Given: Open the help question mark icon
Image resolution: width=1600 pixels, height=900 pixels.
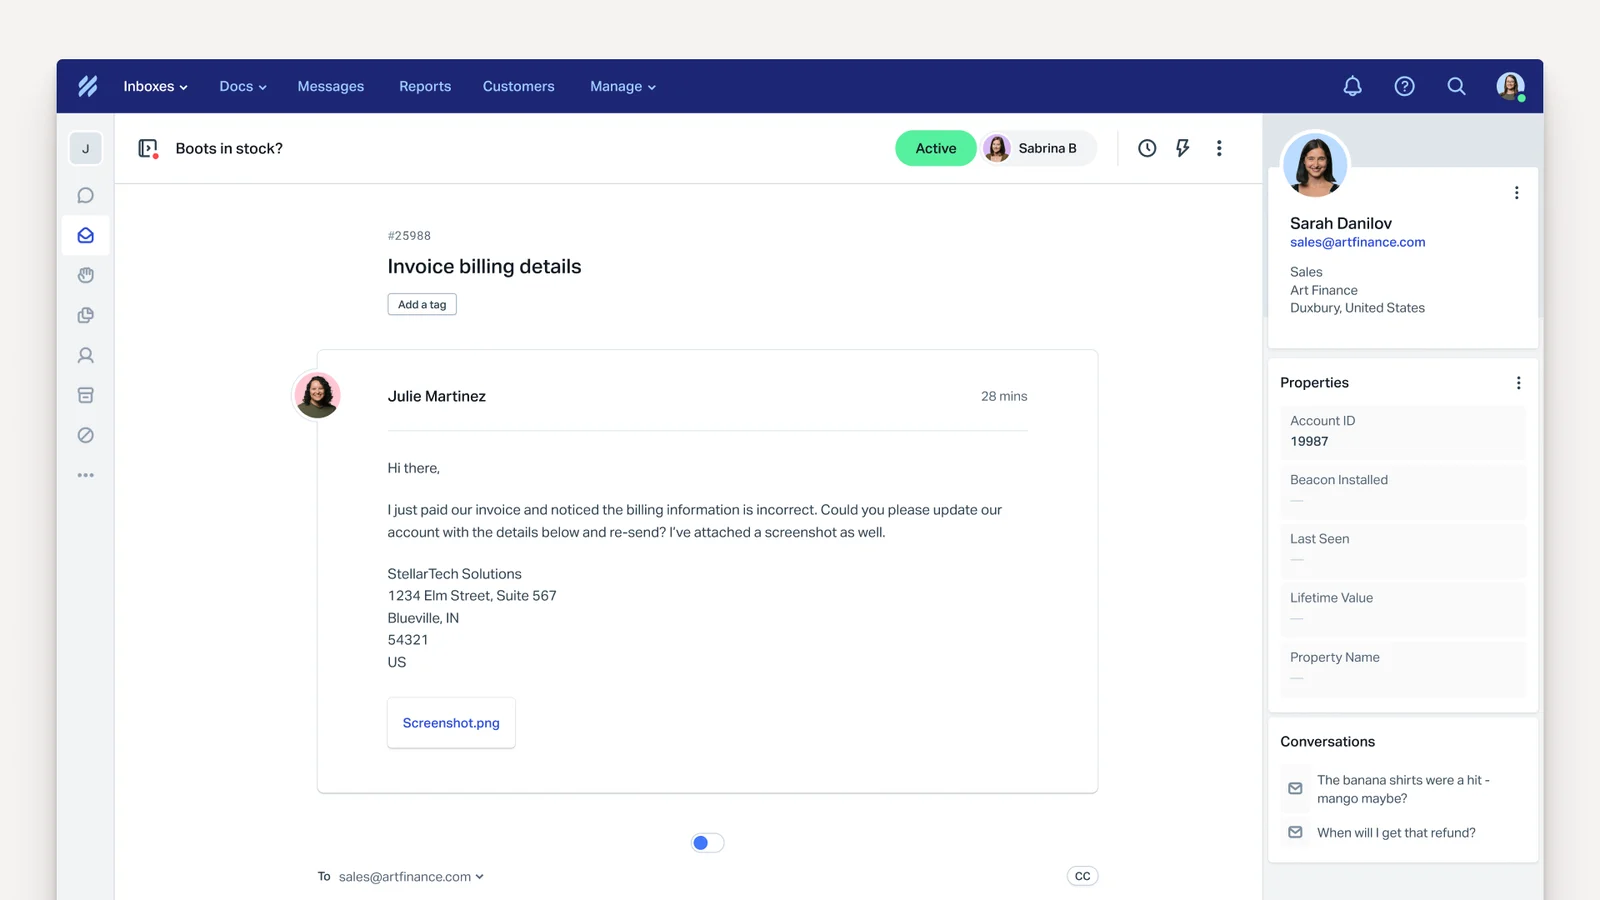Looking at the screenshot, I should [1404, 86].
